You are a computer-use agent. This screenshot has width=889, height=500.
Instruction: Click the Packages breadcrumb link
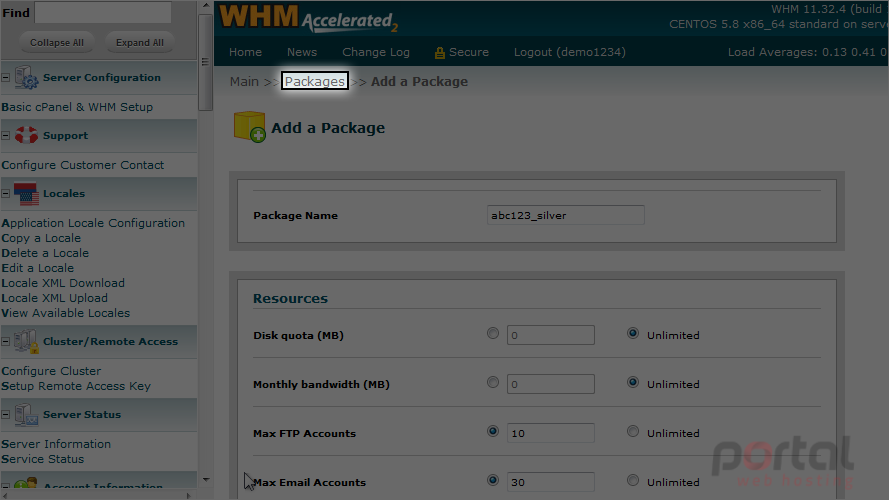point(315,82)
